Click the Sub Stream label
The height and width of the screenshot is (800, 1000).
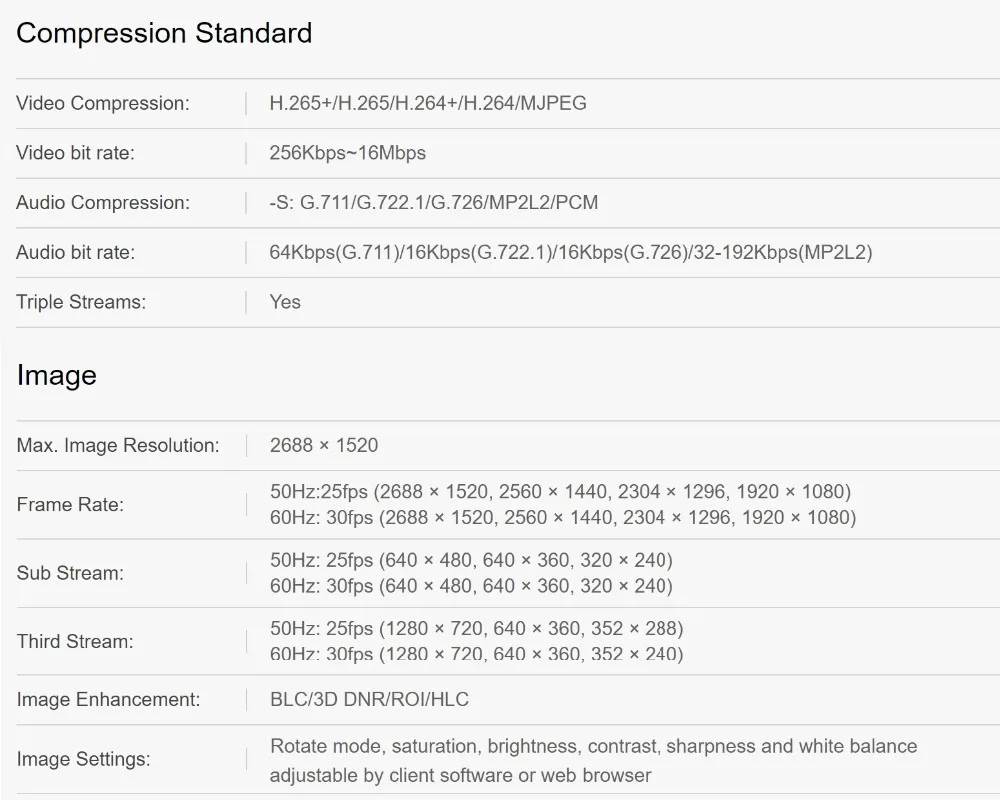click(x=70, y=573)
